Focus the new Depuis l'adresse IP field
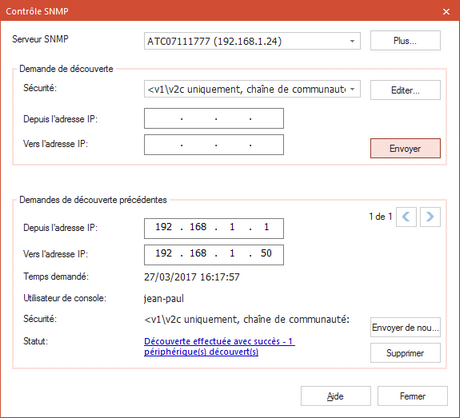 (214, 118)
